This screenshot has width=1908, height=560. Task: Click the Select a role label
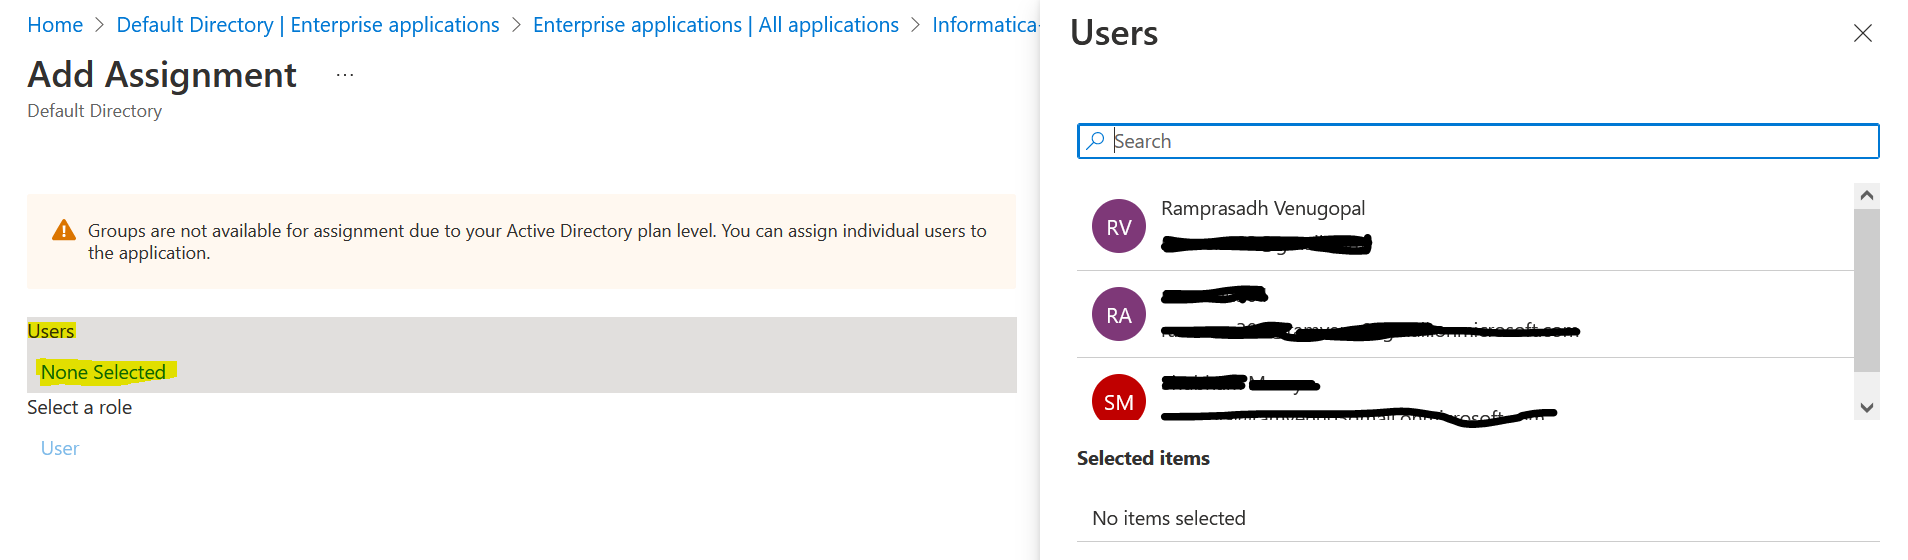coord(80,407)
